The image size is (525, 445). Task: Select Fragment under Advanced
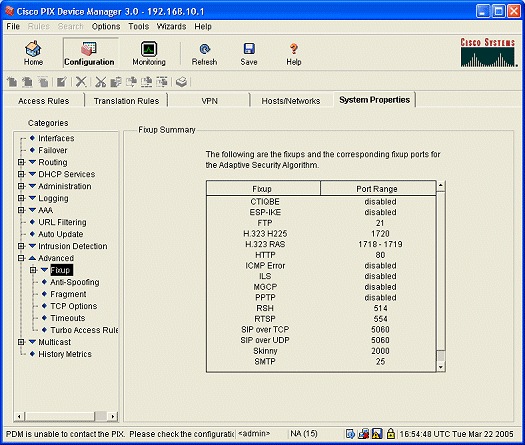(x=68, y=294)
